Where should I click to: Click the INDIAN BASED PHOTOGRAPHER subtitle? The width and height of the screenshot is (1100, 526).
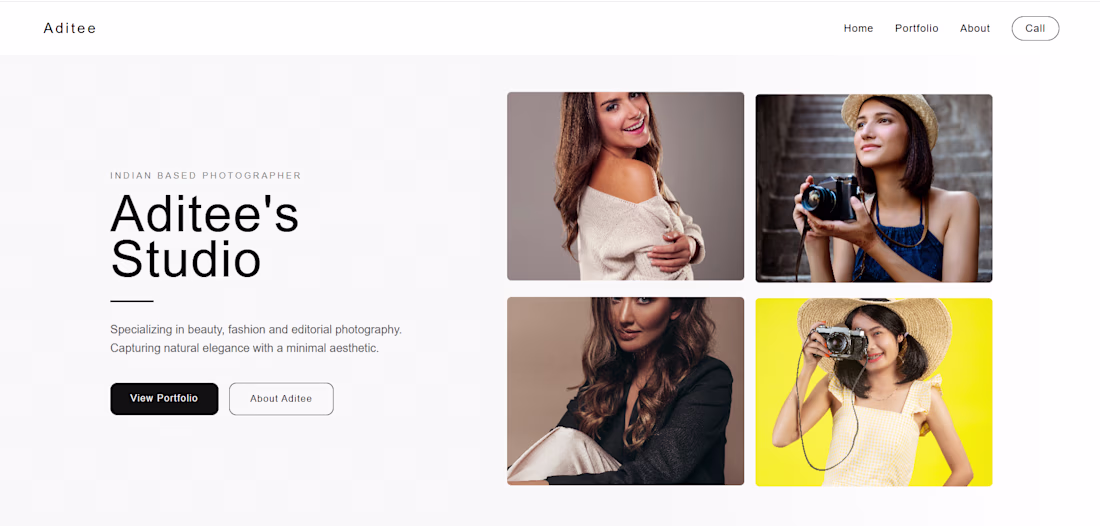tap(206, 175)
